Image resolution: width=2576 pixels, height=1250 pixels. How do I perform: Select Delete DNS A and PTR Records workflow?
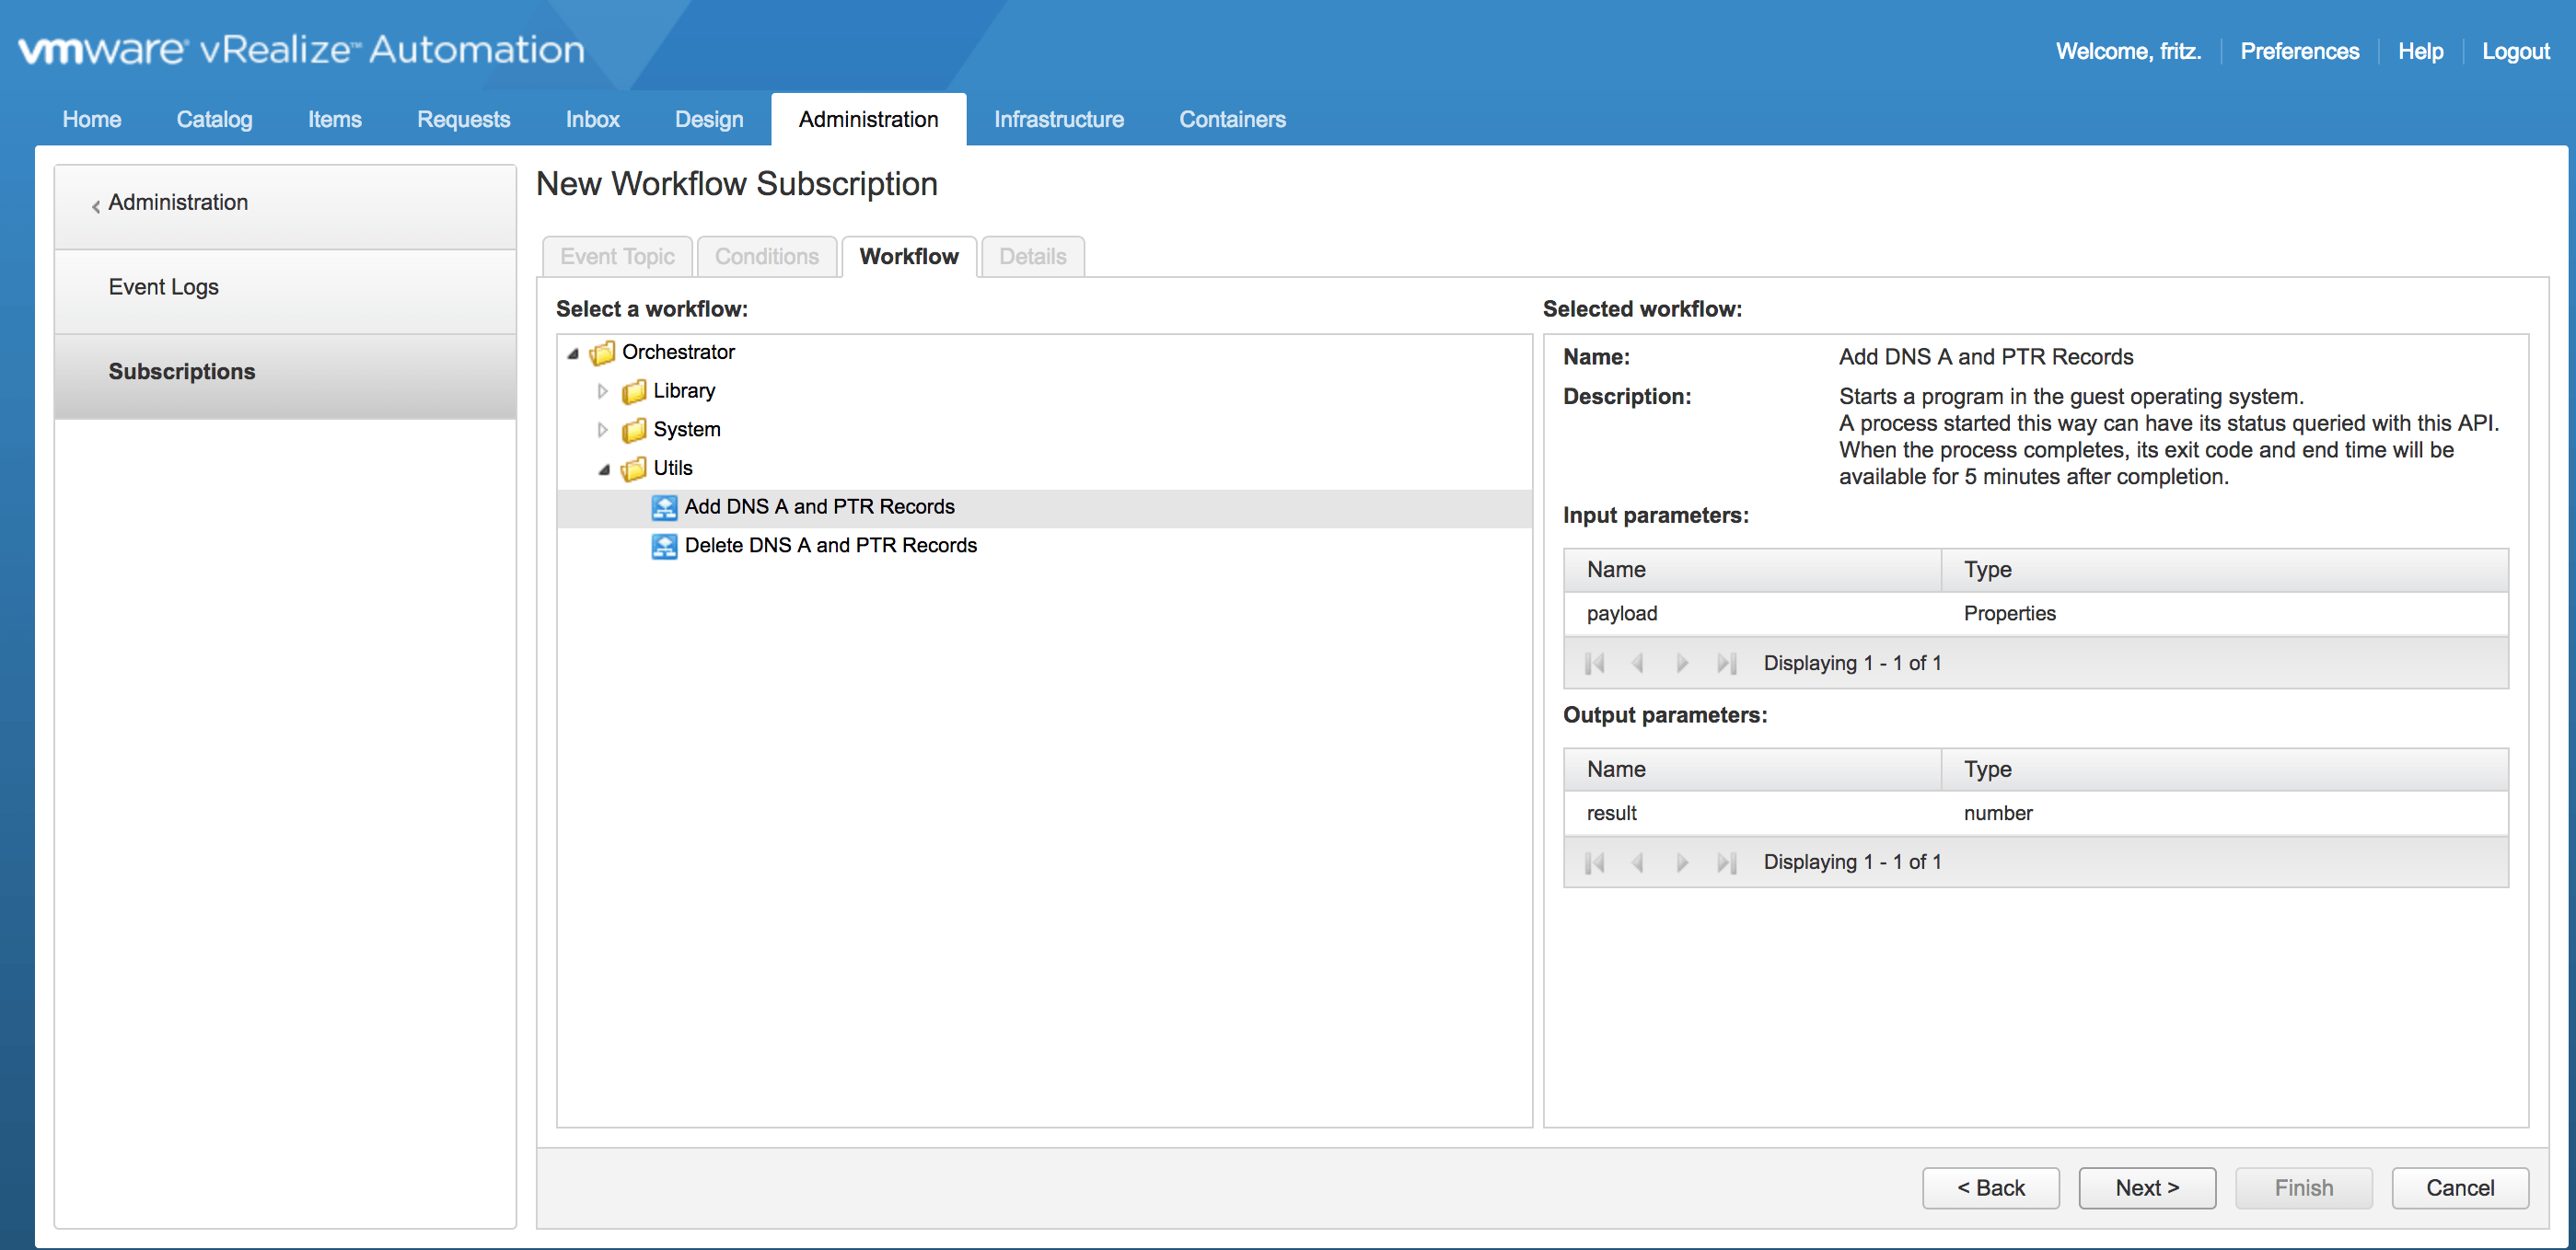click(x=1044, y=546)
